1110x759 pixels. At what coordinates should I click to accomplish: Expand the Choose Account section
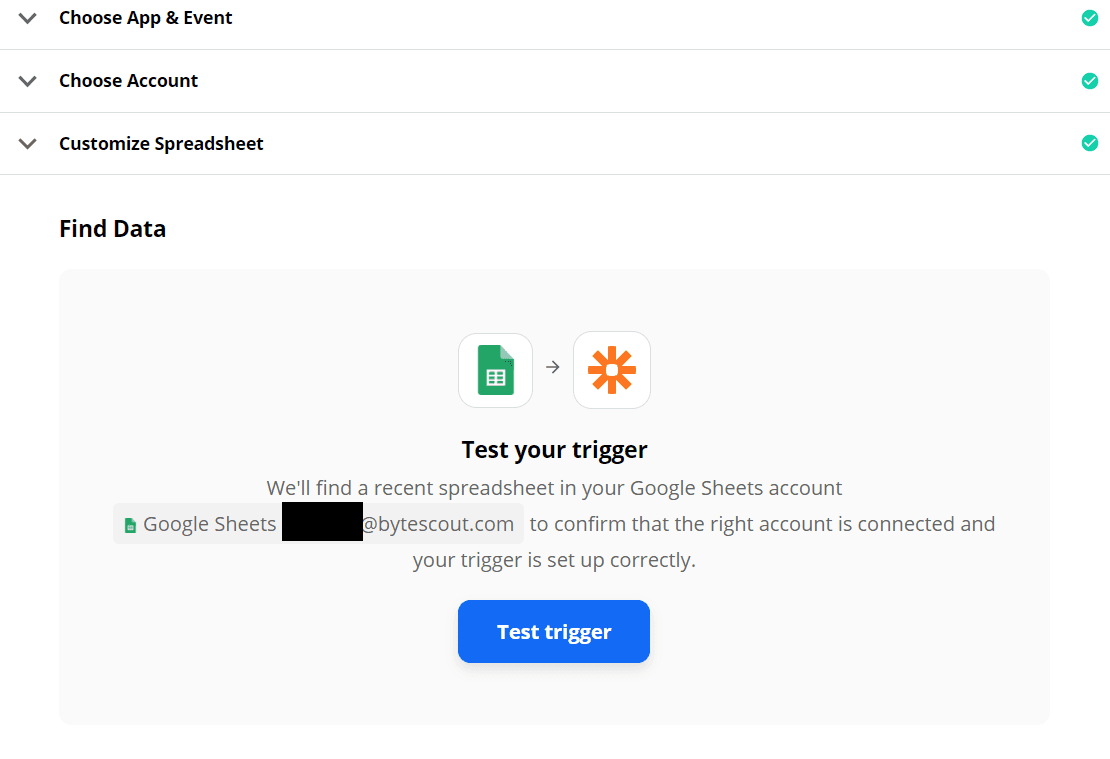27,81
